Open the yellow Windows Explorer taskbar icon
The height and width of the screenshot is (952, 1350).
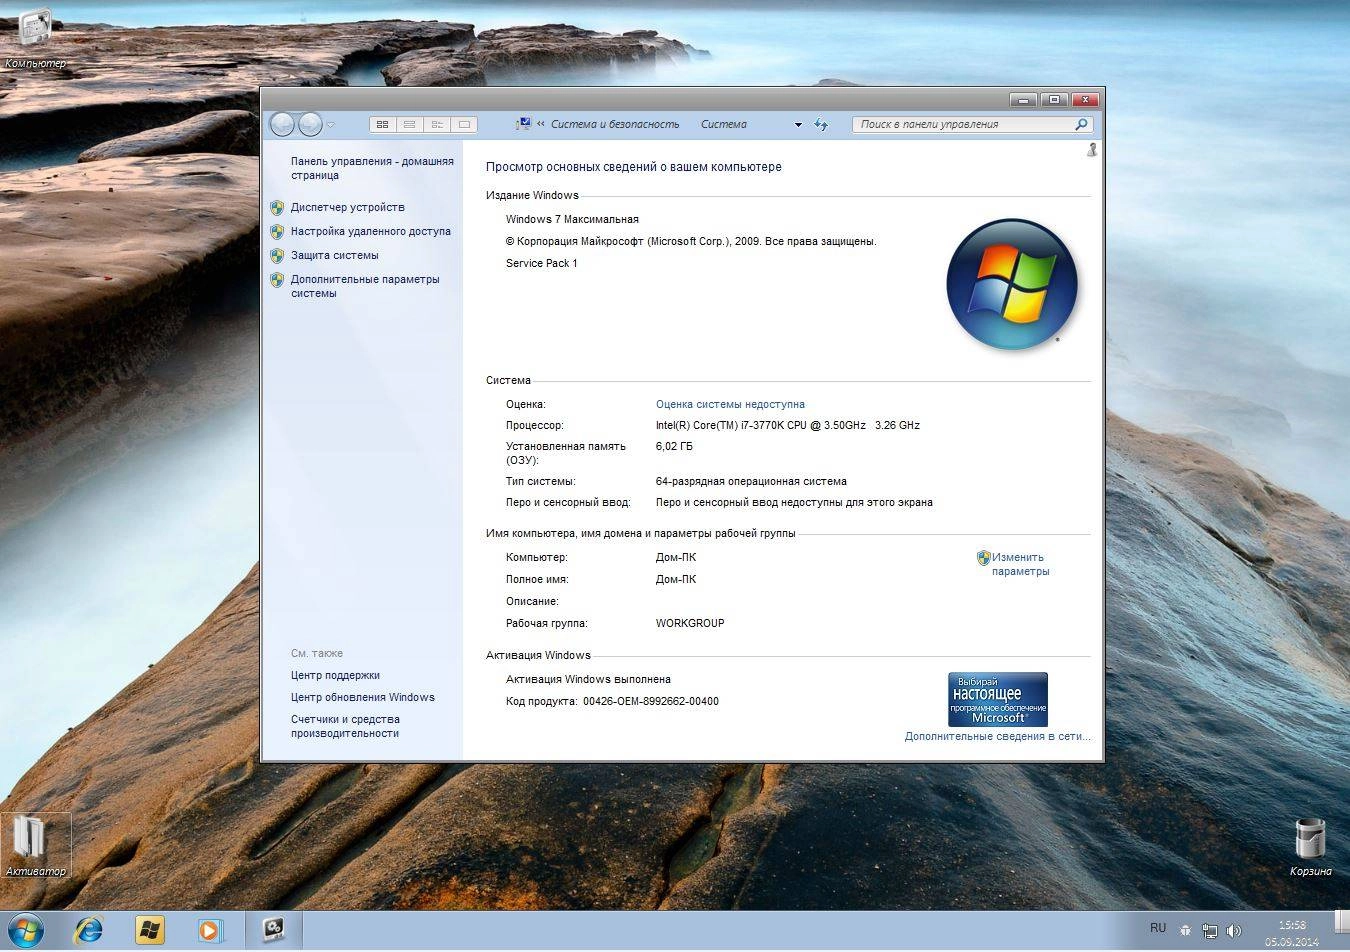149,931
